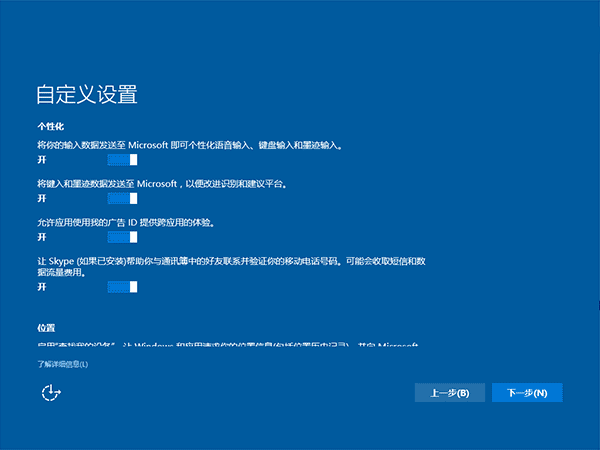Switch off the advertising ID toggle
Image resolution: width=600 pixels, height=450 pixels.
click(x=122, y=237)
